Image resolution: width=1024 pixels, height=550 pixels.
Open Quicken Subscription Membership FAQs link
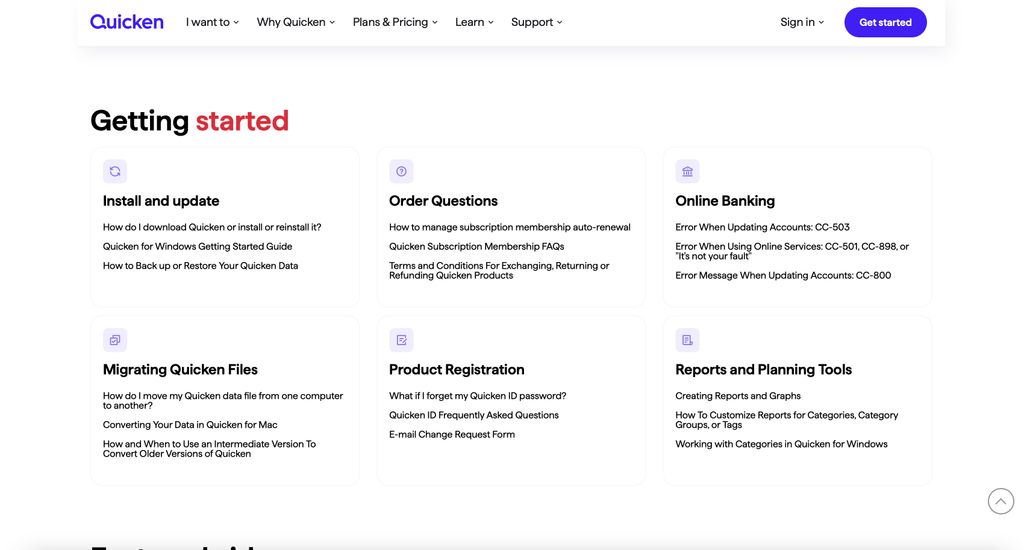[476, 246]
